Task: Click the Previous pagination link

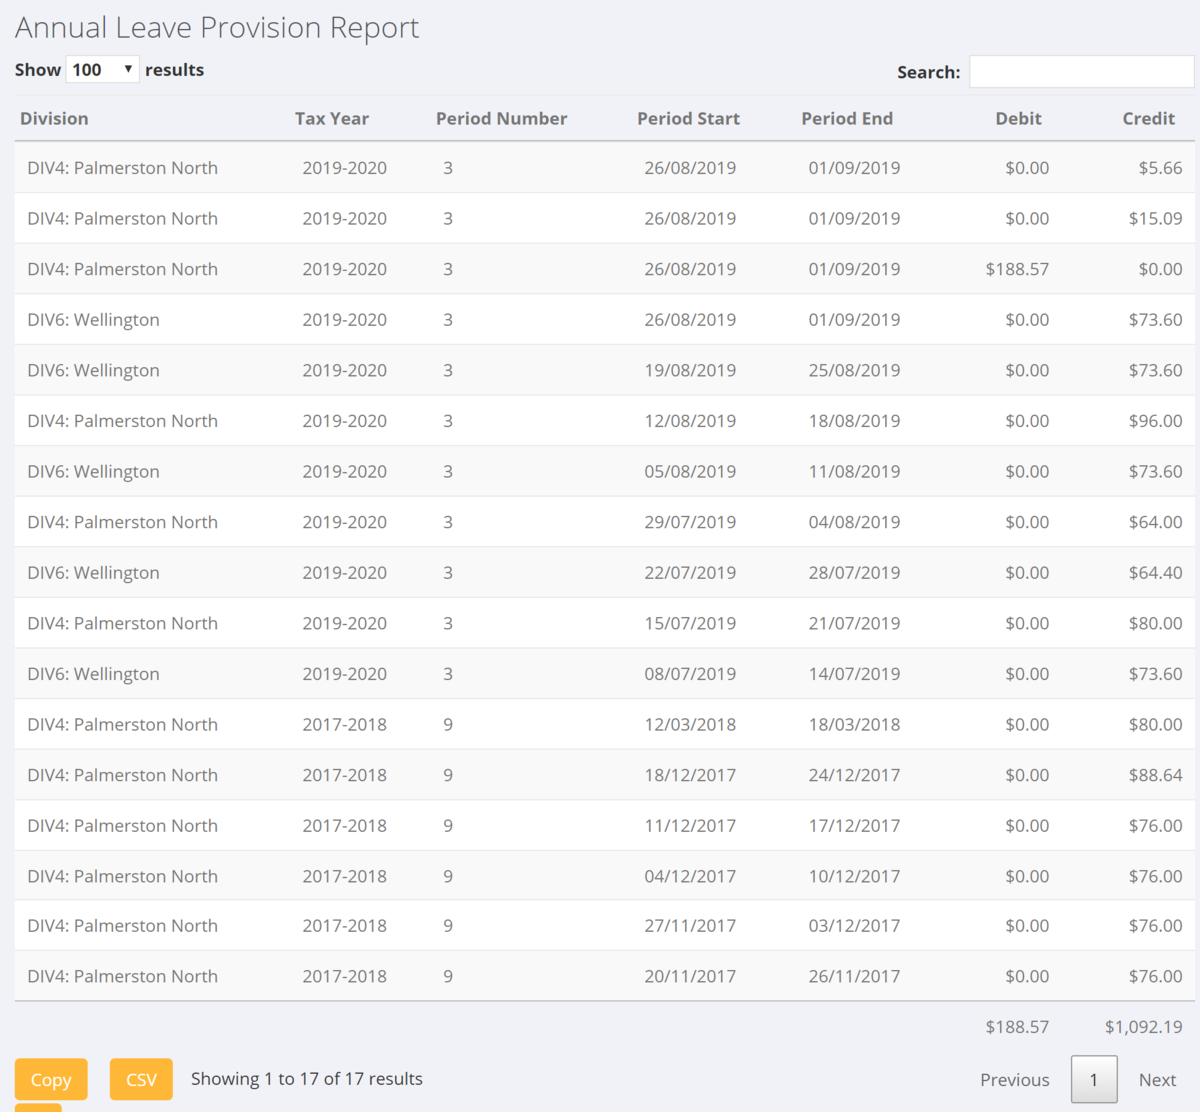Action: pyautogui.click(x=1014, y=1079)
